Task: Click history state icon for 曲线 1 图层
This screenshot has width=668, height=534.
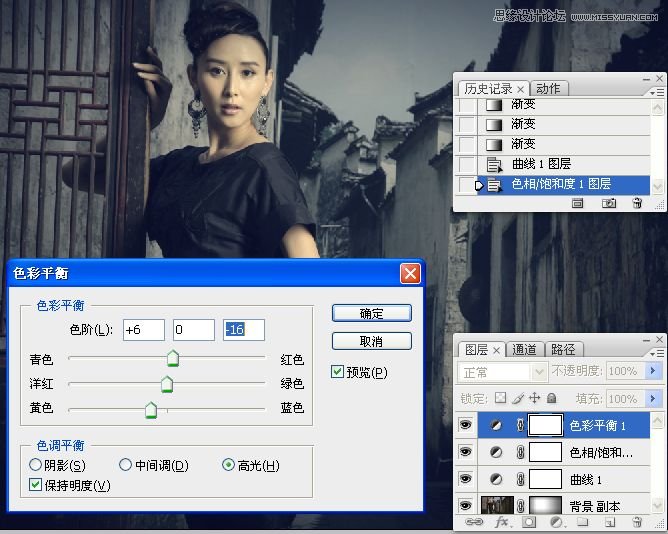Action: pyautogui.click(x=494, y=164)
